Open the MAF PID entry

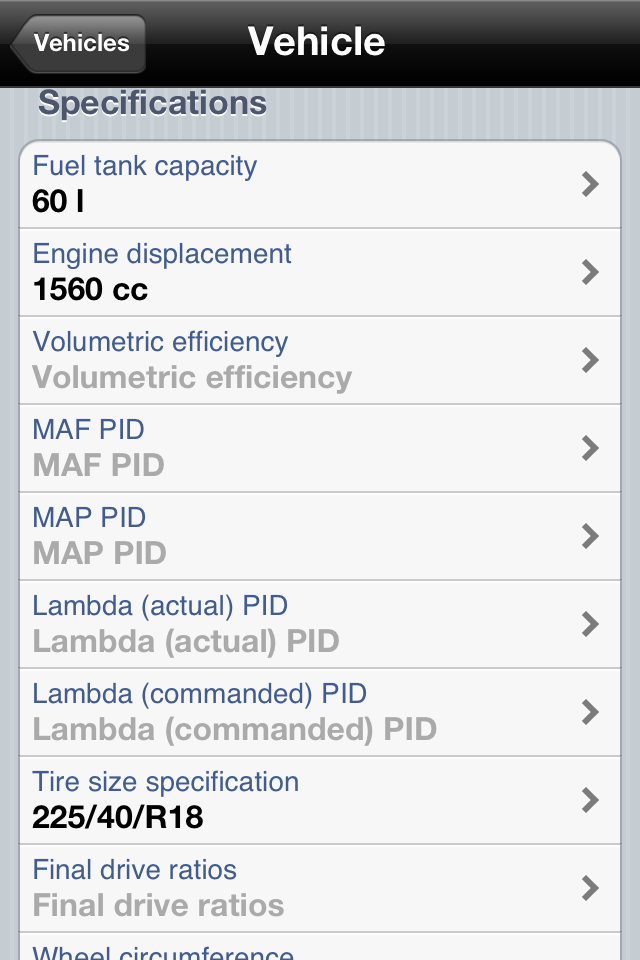[98, 465]
